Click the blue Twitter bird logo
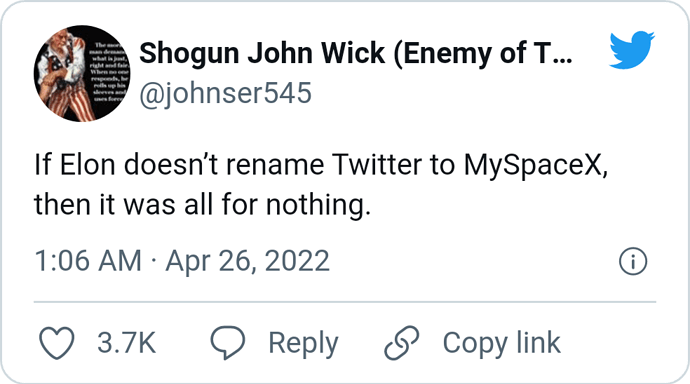 coord(632,50)
